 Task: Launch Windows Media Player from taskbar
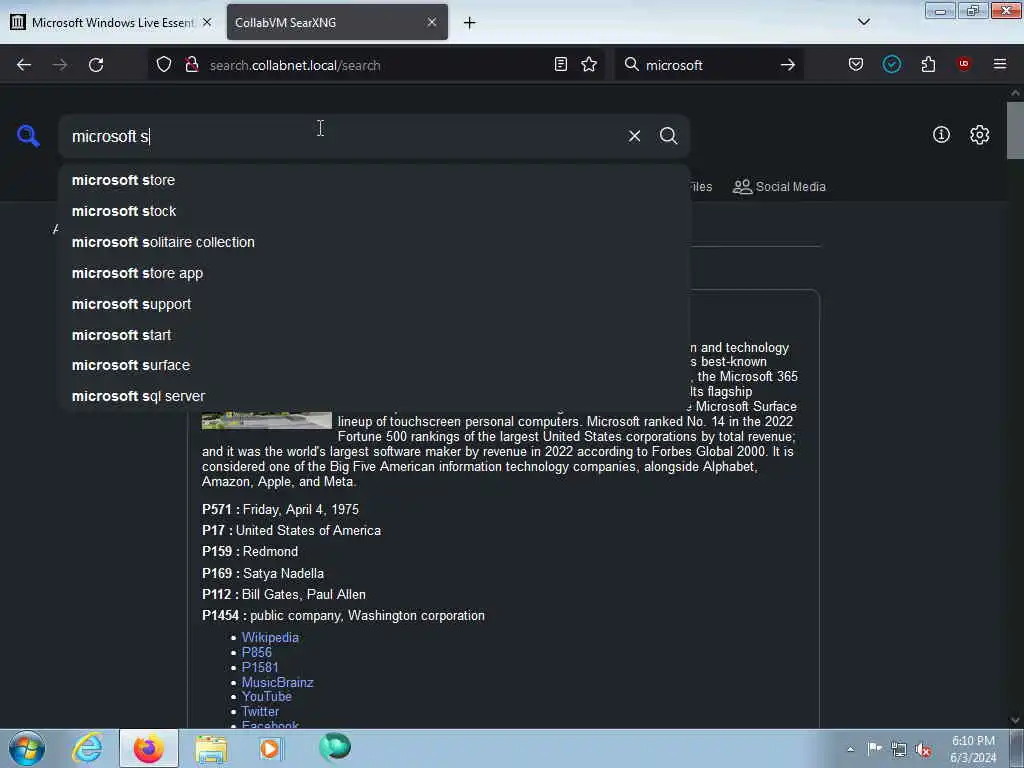coord(269,748)
